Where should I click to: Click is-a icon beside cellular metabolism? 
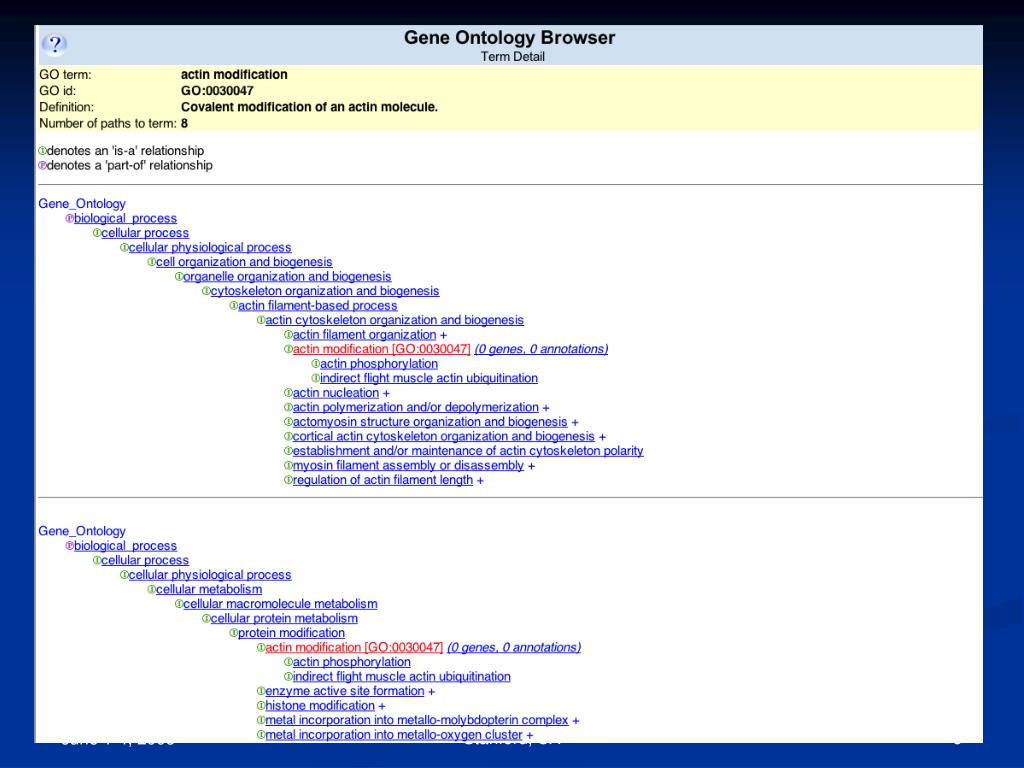pos(151,589)
